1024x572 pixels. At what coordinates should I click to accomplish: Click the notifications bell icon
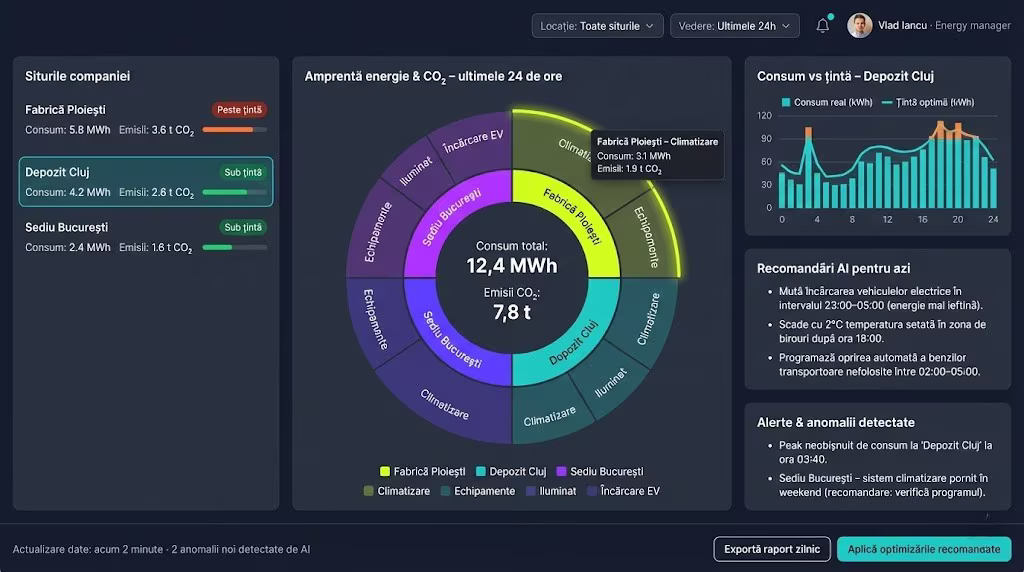coord(822,26)
